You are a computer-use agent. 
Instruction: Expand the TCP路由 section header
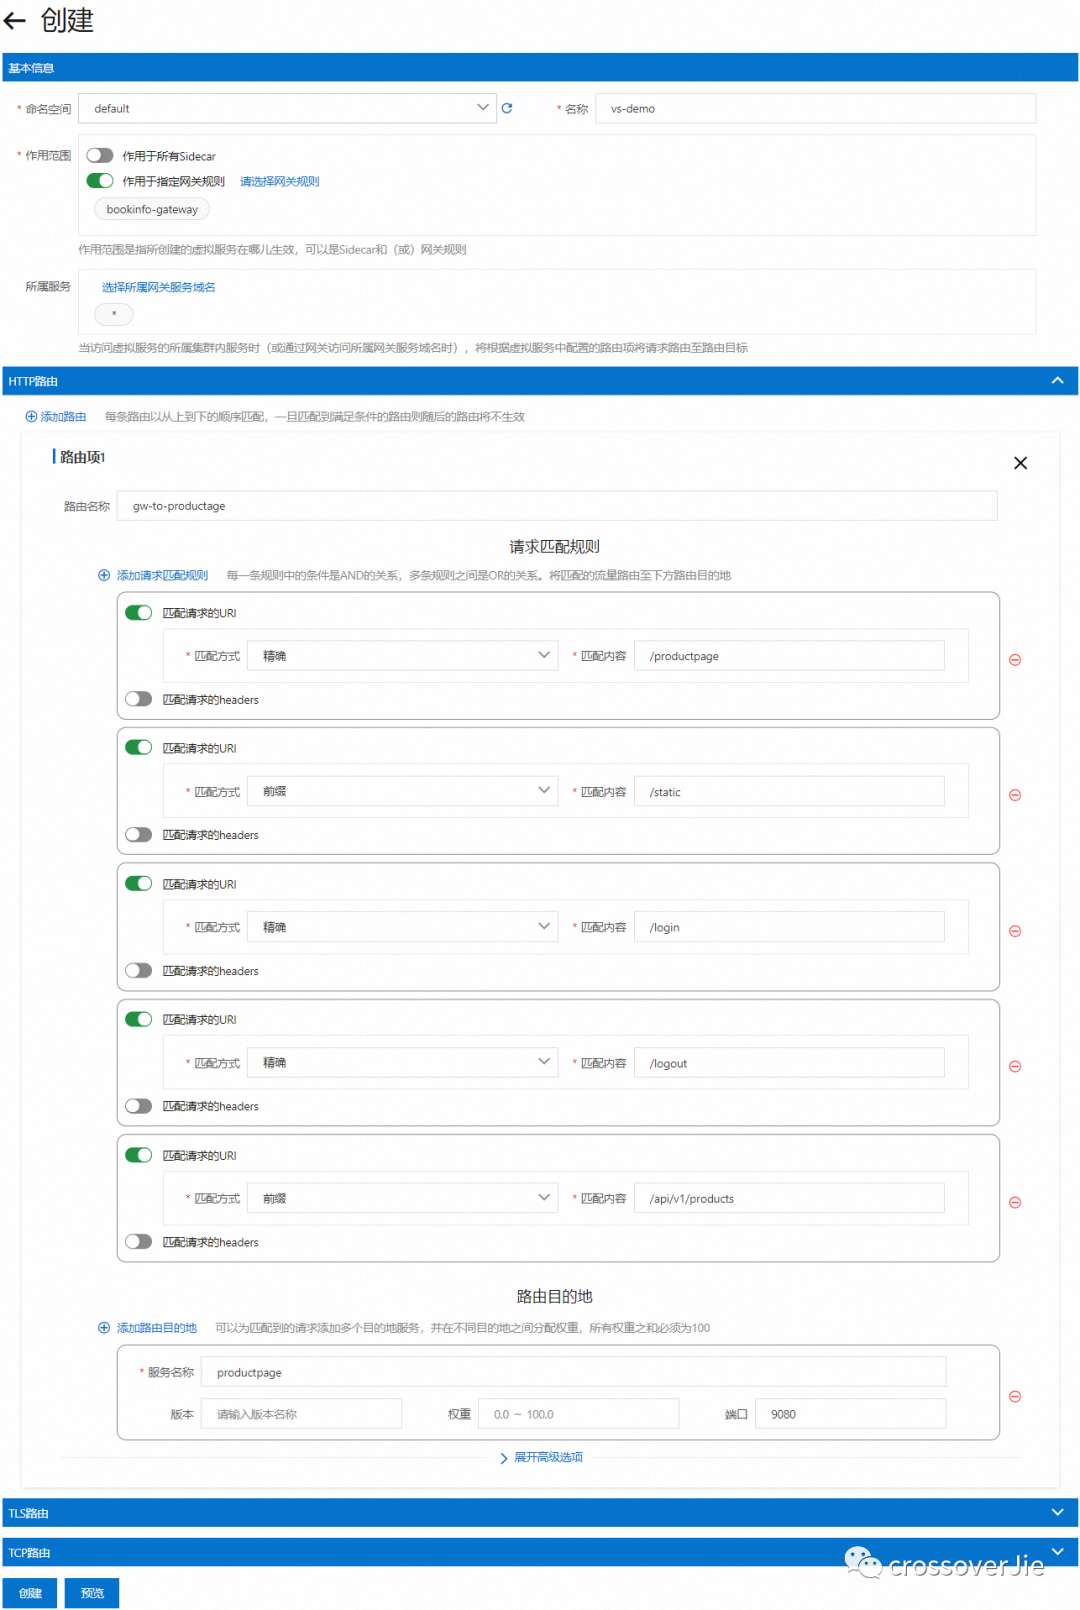[1057, 1552]
